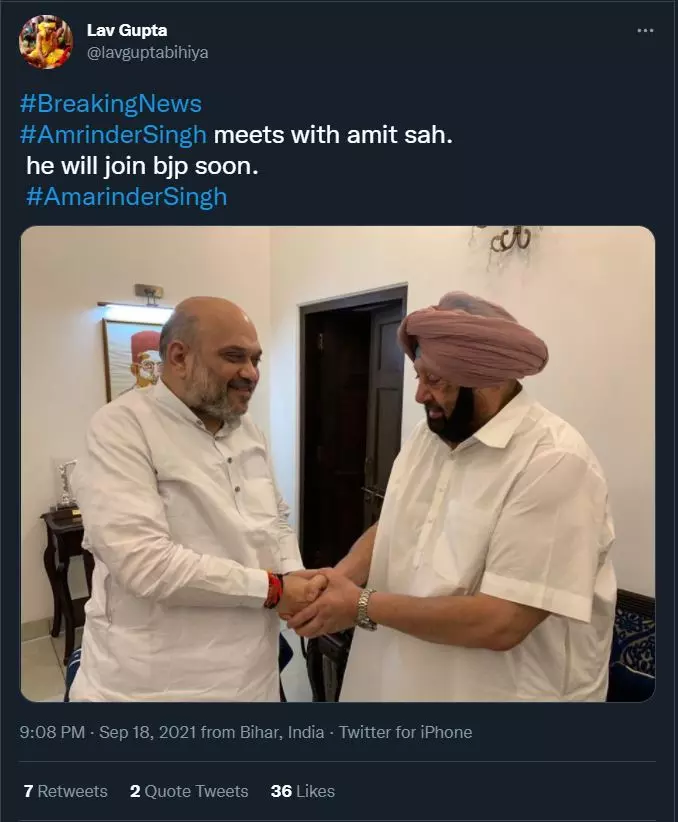Image resolution: width=678 pixels, height=822 pixels.
Task: Open the Lav Gupta display name link
Action: tap(127, 30)
